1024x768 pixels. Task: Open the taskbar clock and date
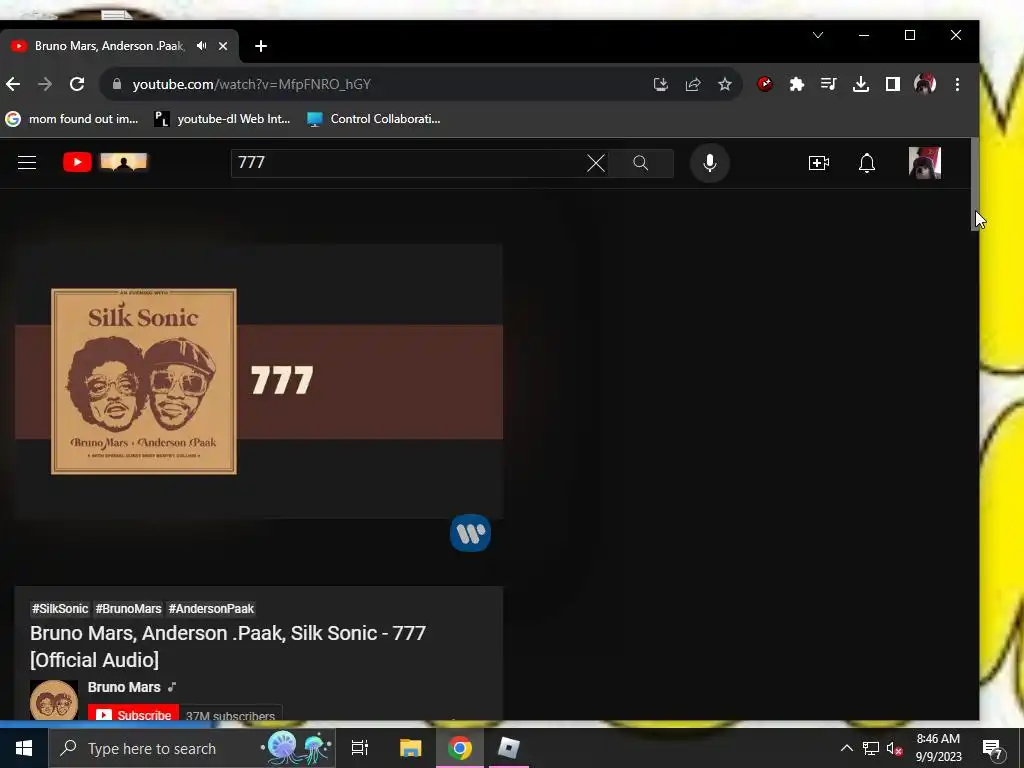point(938,748)
